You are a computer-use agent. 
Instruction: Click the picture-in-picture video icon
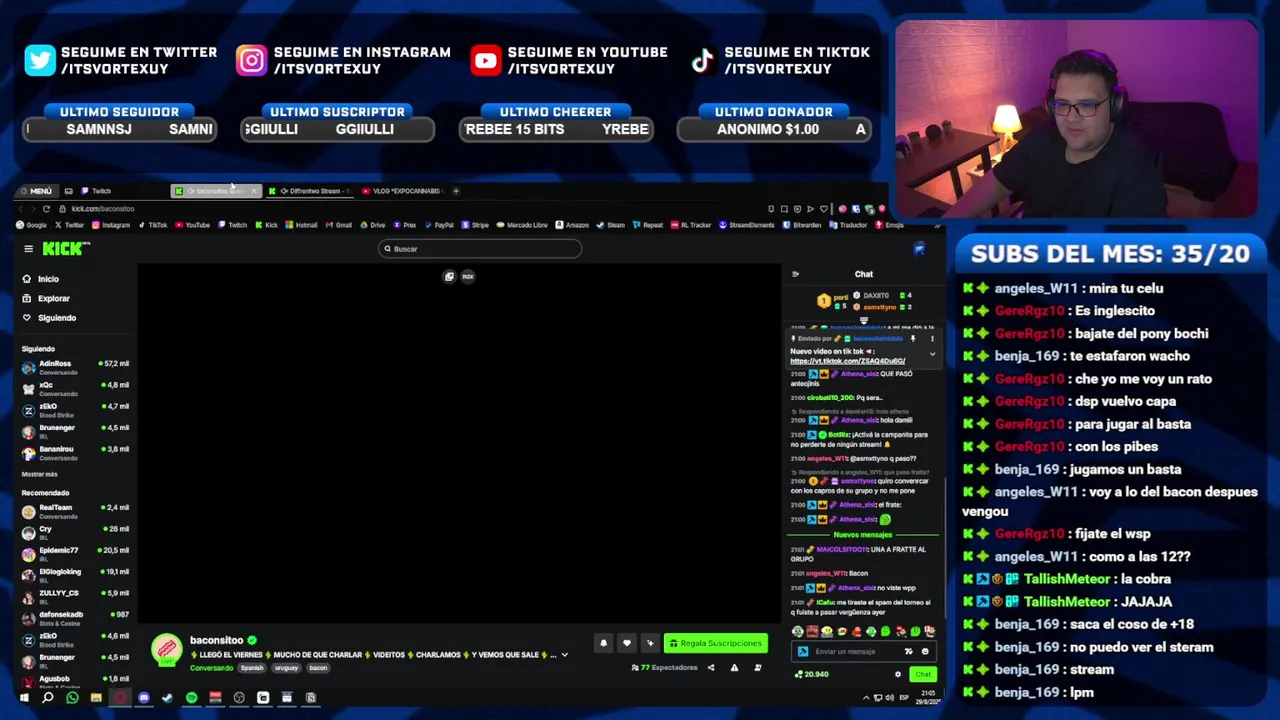click(x=449, y=277)
